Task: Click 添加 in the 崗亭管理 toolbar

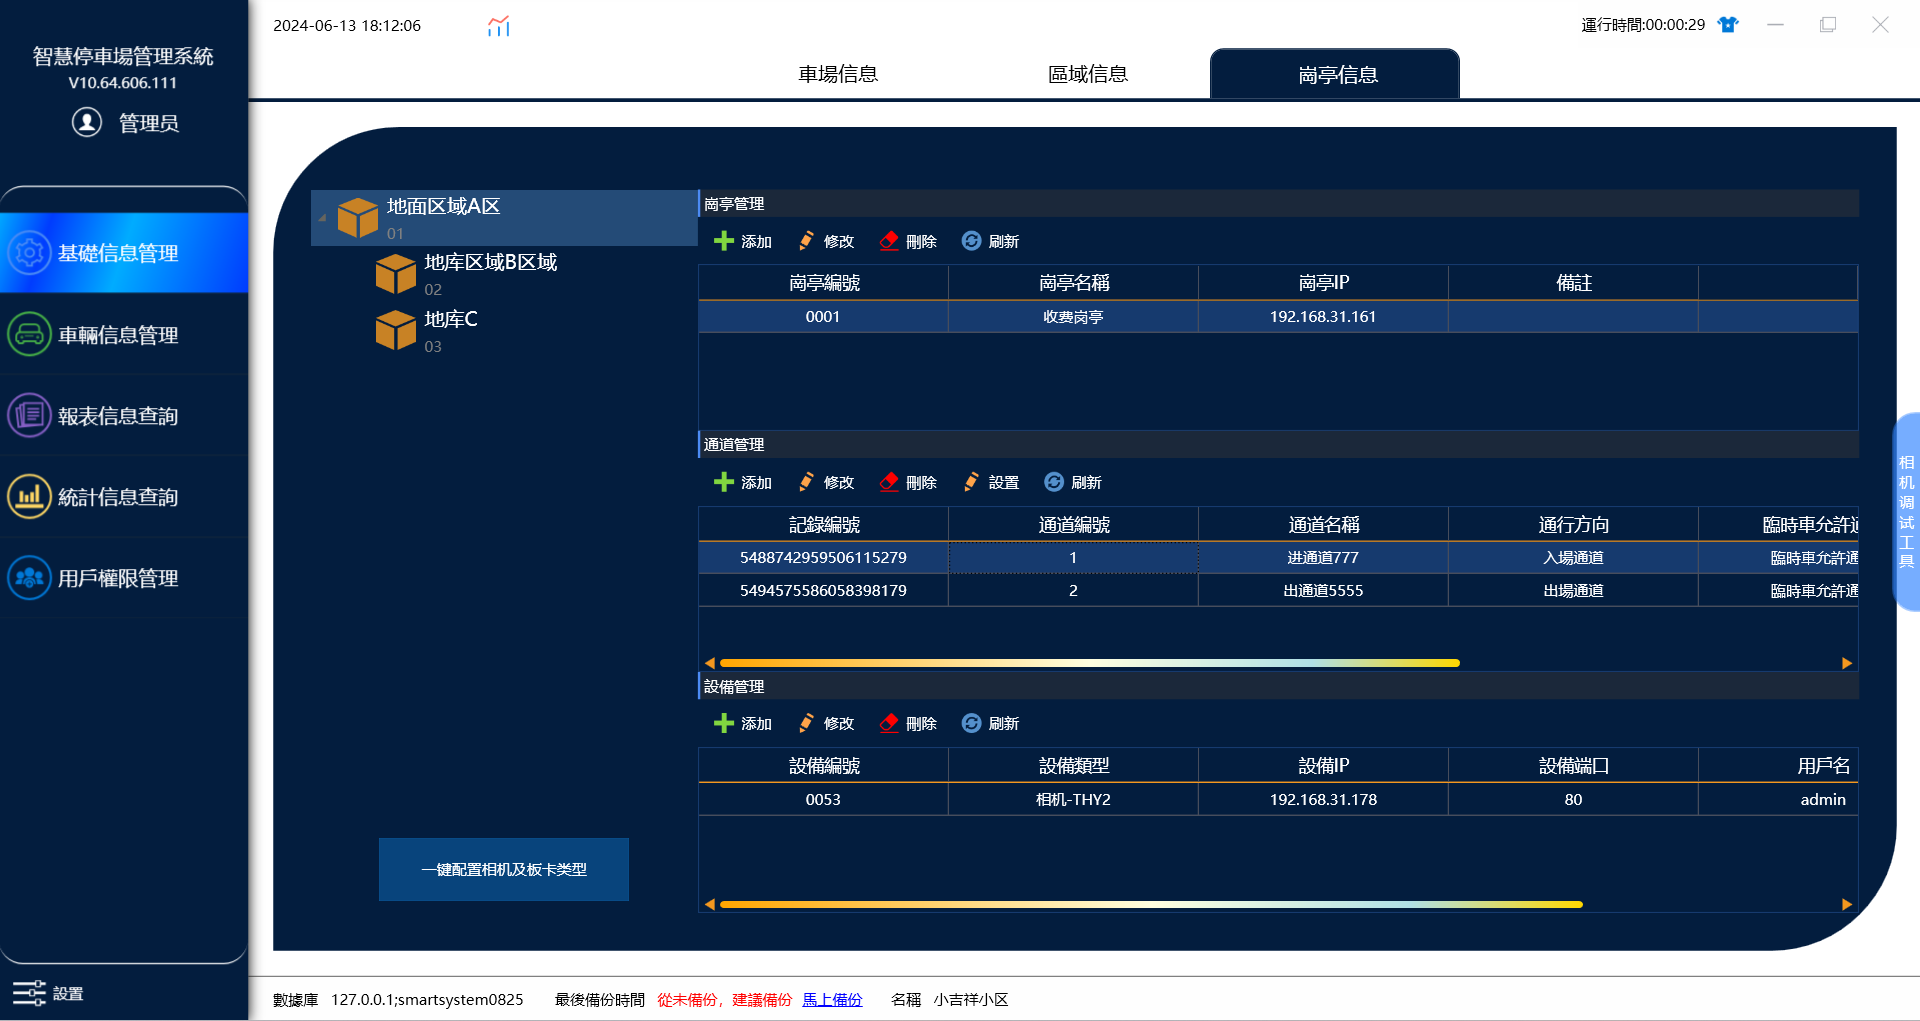Action: tap(743, 241)
